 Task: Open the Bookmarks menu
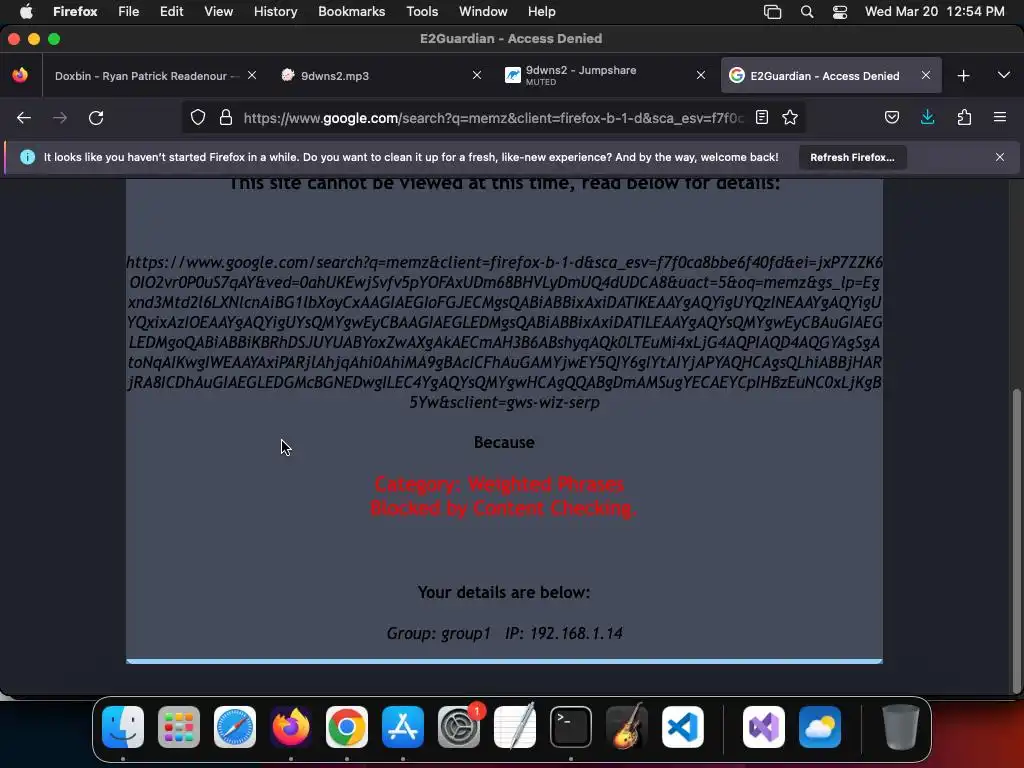coord(351,12)
